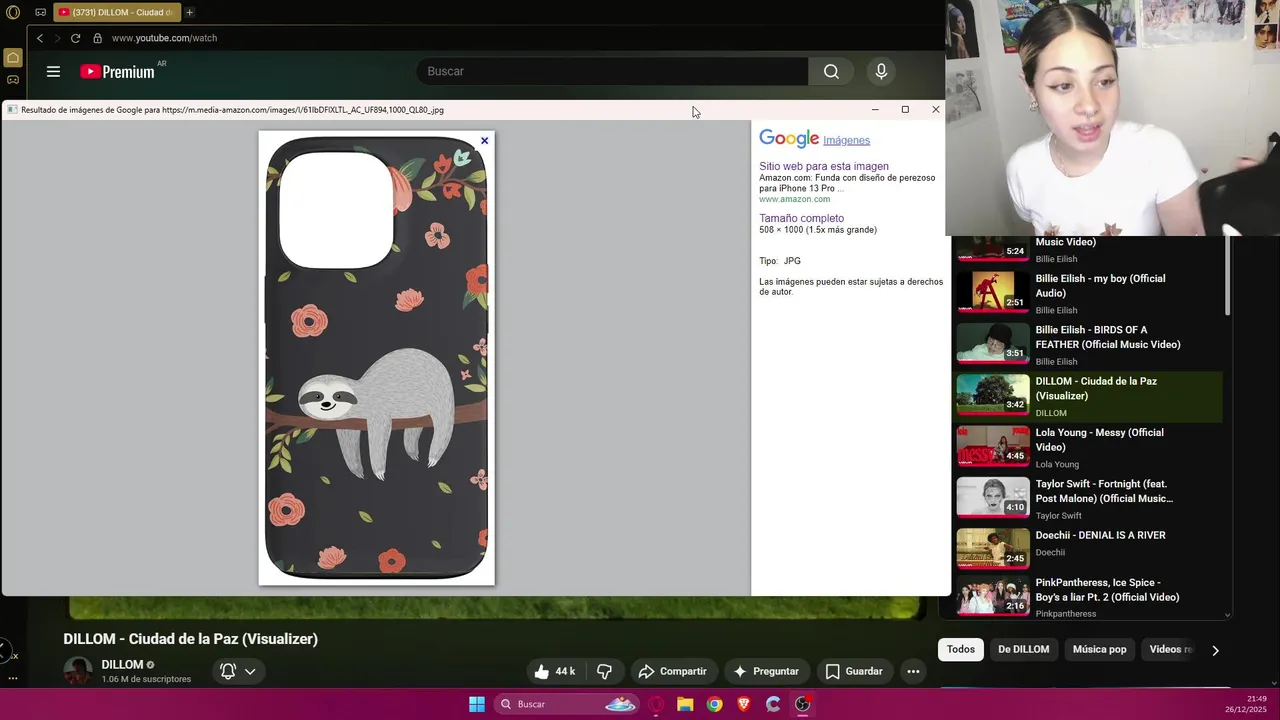Open the GX Corner gamepad icon beside tabs

(40, 12)
